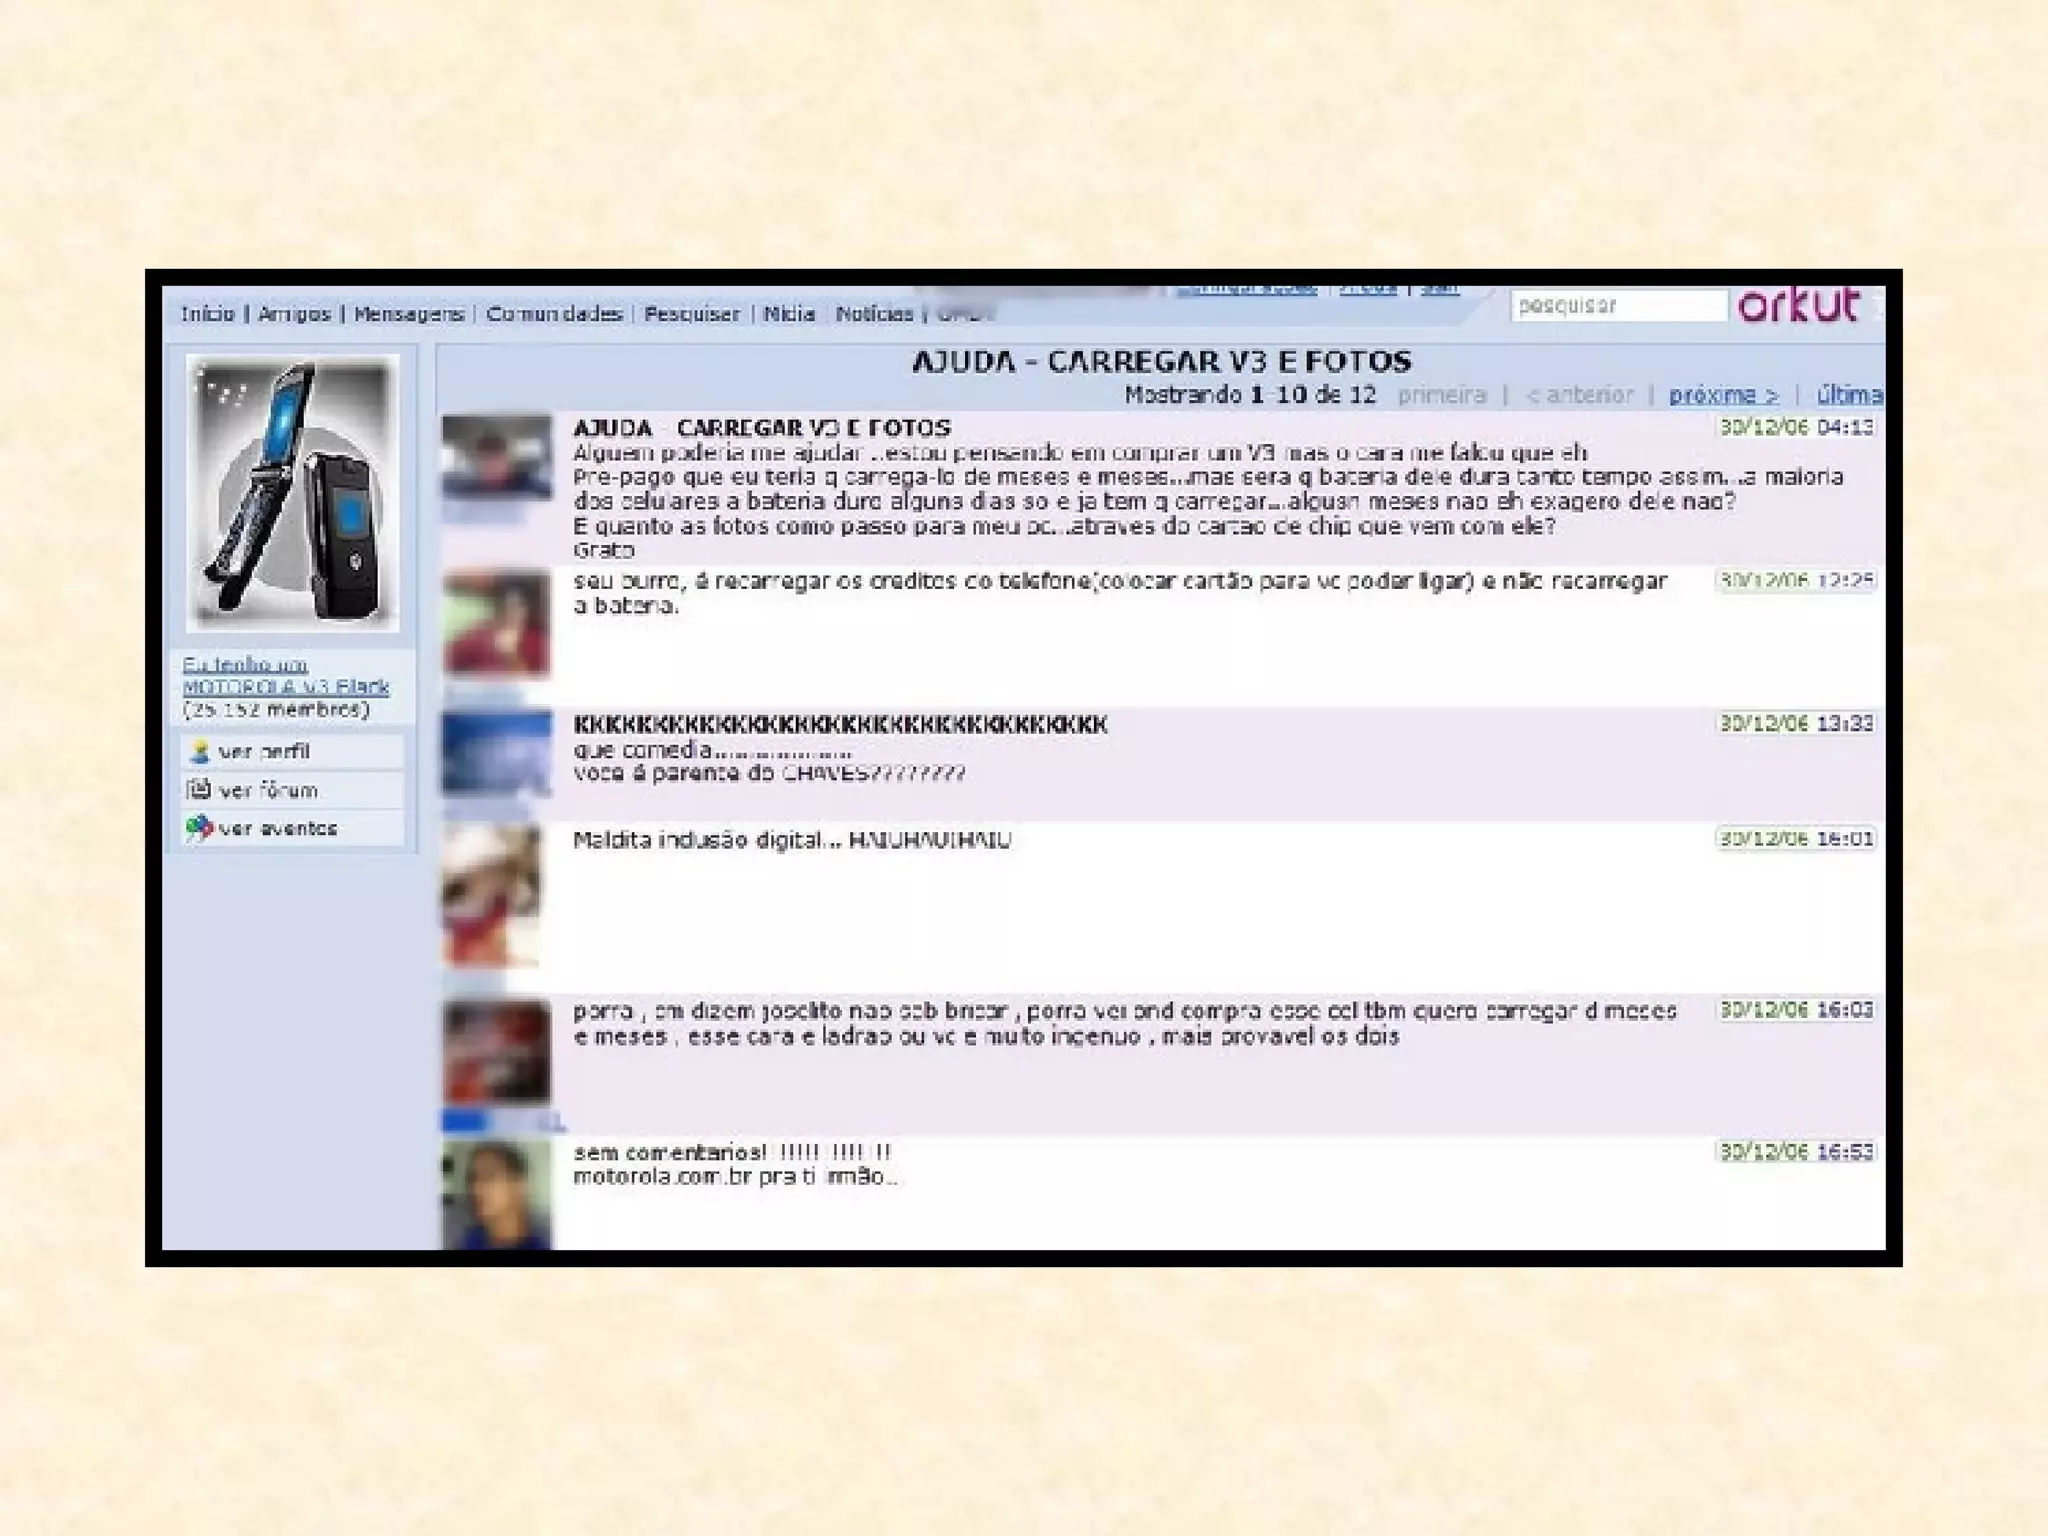Click the orkut logo
Viewport: 2048px width, 1536px height.
1798,305
